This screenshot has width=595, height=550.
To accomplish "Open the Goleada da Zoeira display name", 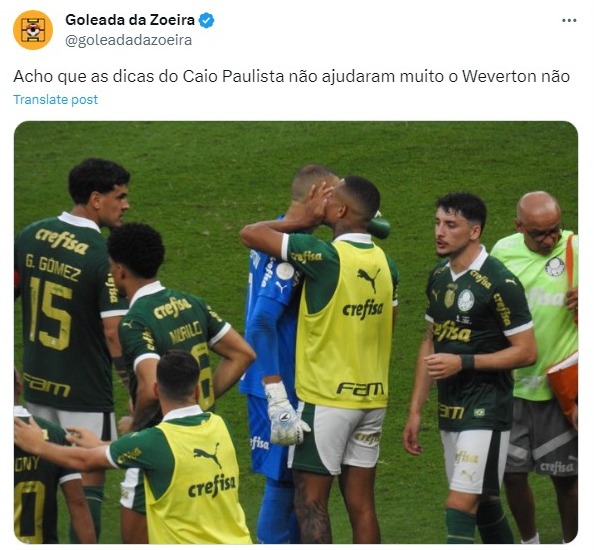I will [x=130, y=20].
